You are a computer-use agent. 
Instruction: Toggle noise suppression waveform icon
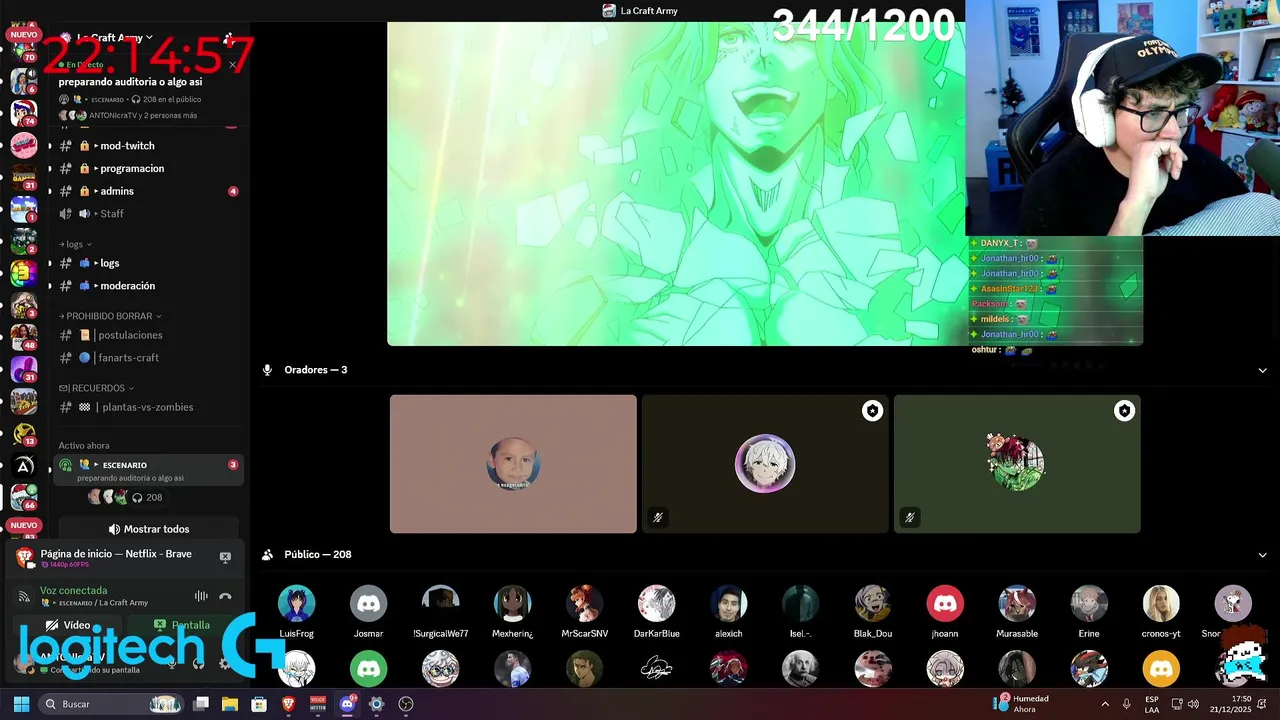point(201,596)
